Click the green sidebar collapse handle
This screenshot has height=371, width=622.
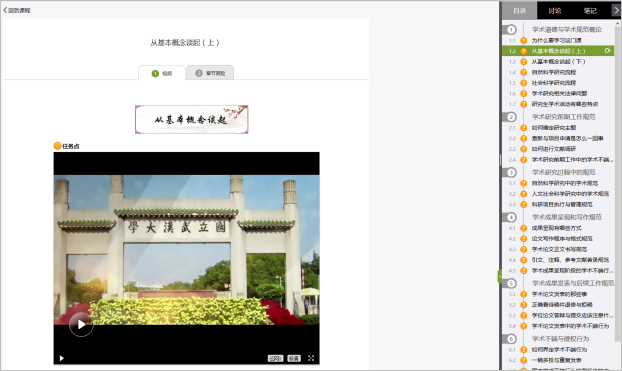click(x=500, y=276)
